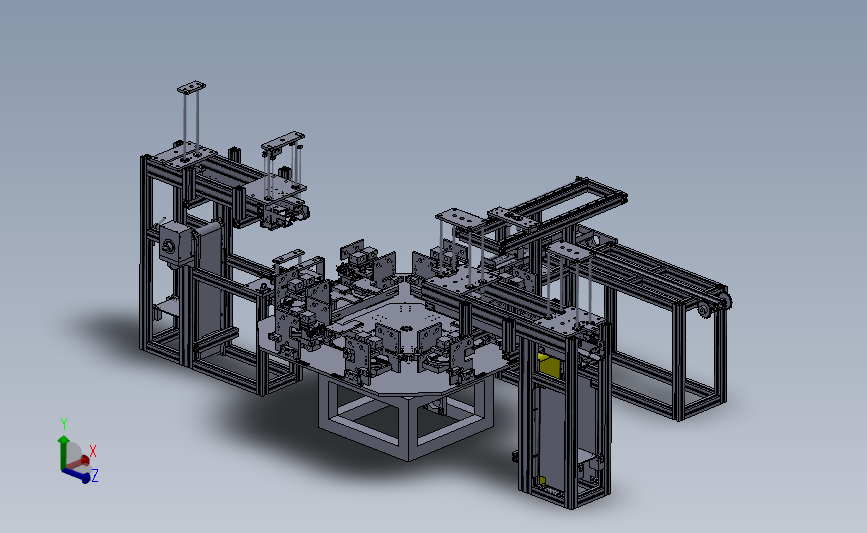Click the blue Z axis of the triad

[77, 475]
